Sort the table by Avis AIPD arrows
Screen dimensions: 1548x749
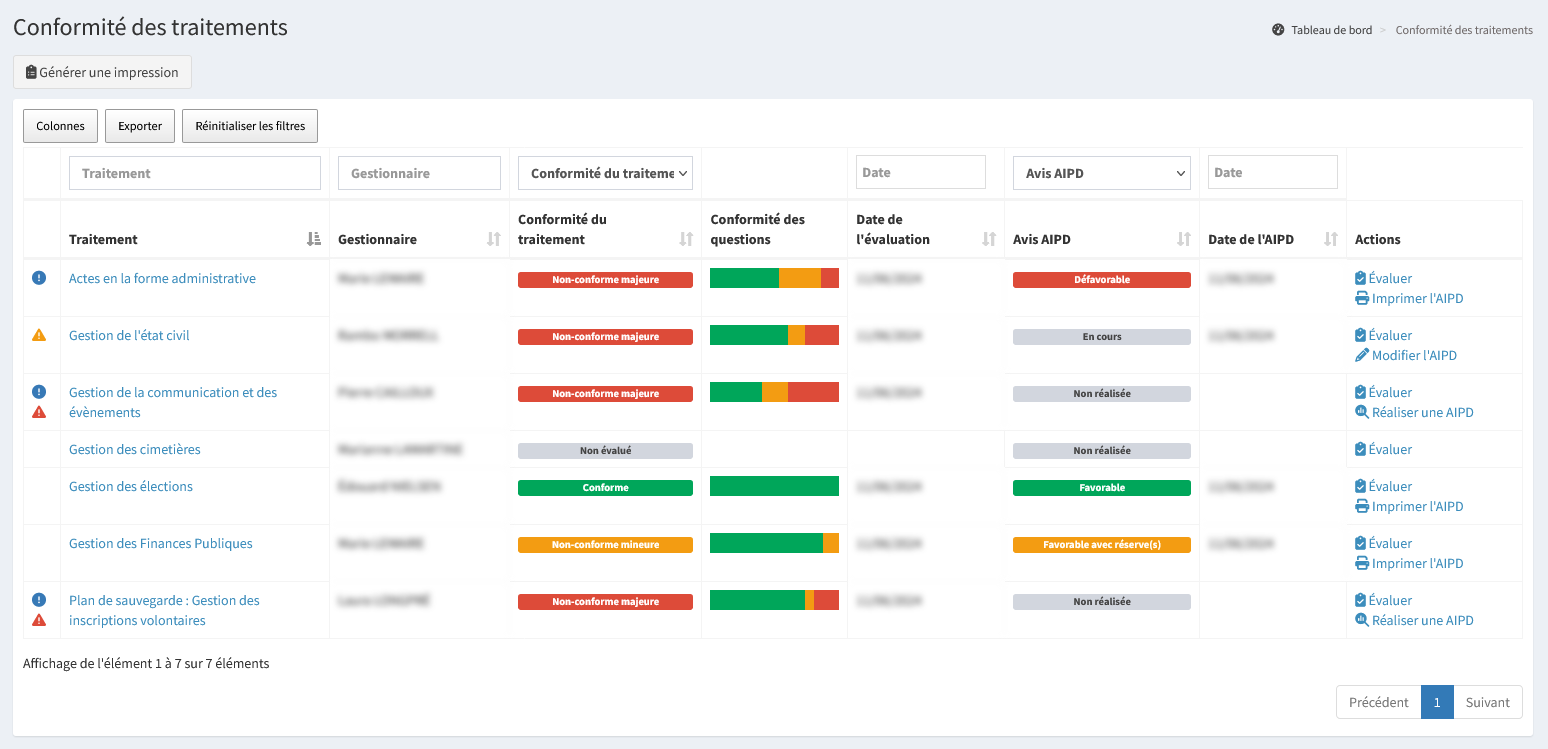[x=1184, y=239]
